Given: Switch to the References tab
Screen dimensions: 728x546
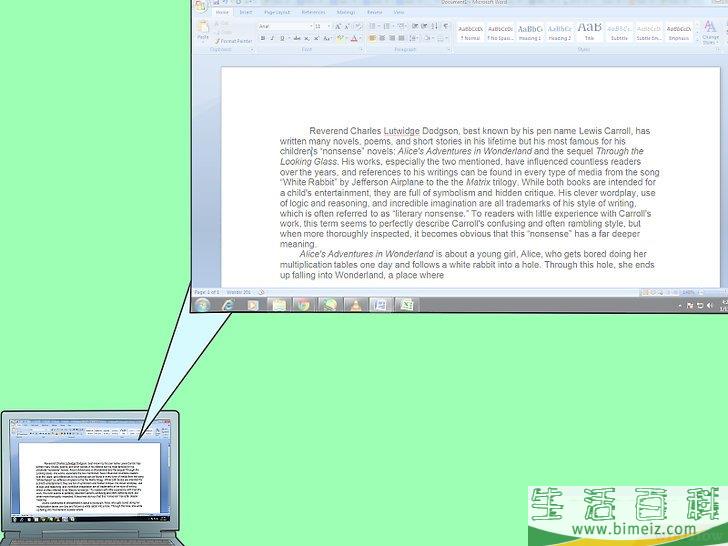Looking at the screenshot, I should pos(313,12).
